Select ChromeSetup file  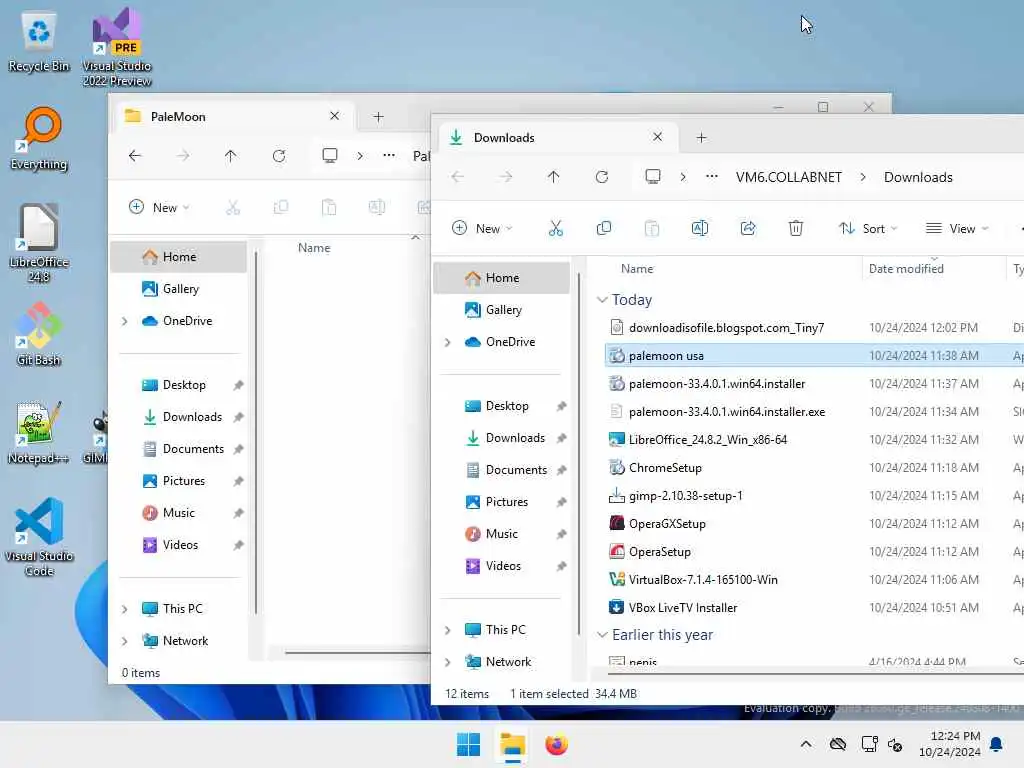tap(665, 468)
